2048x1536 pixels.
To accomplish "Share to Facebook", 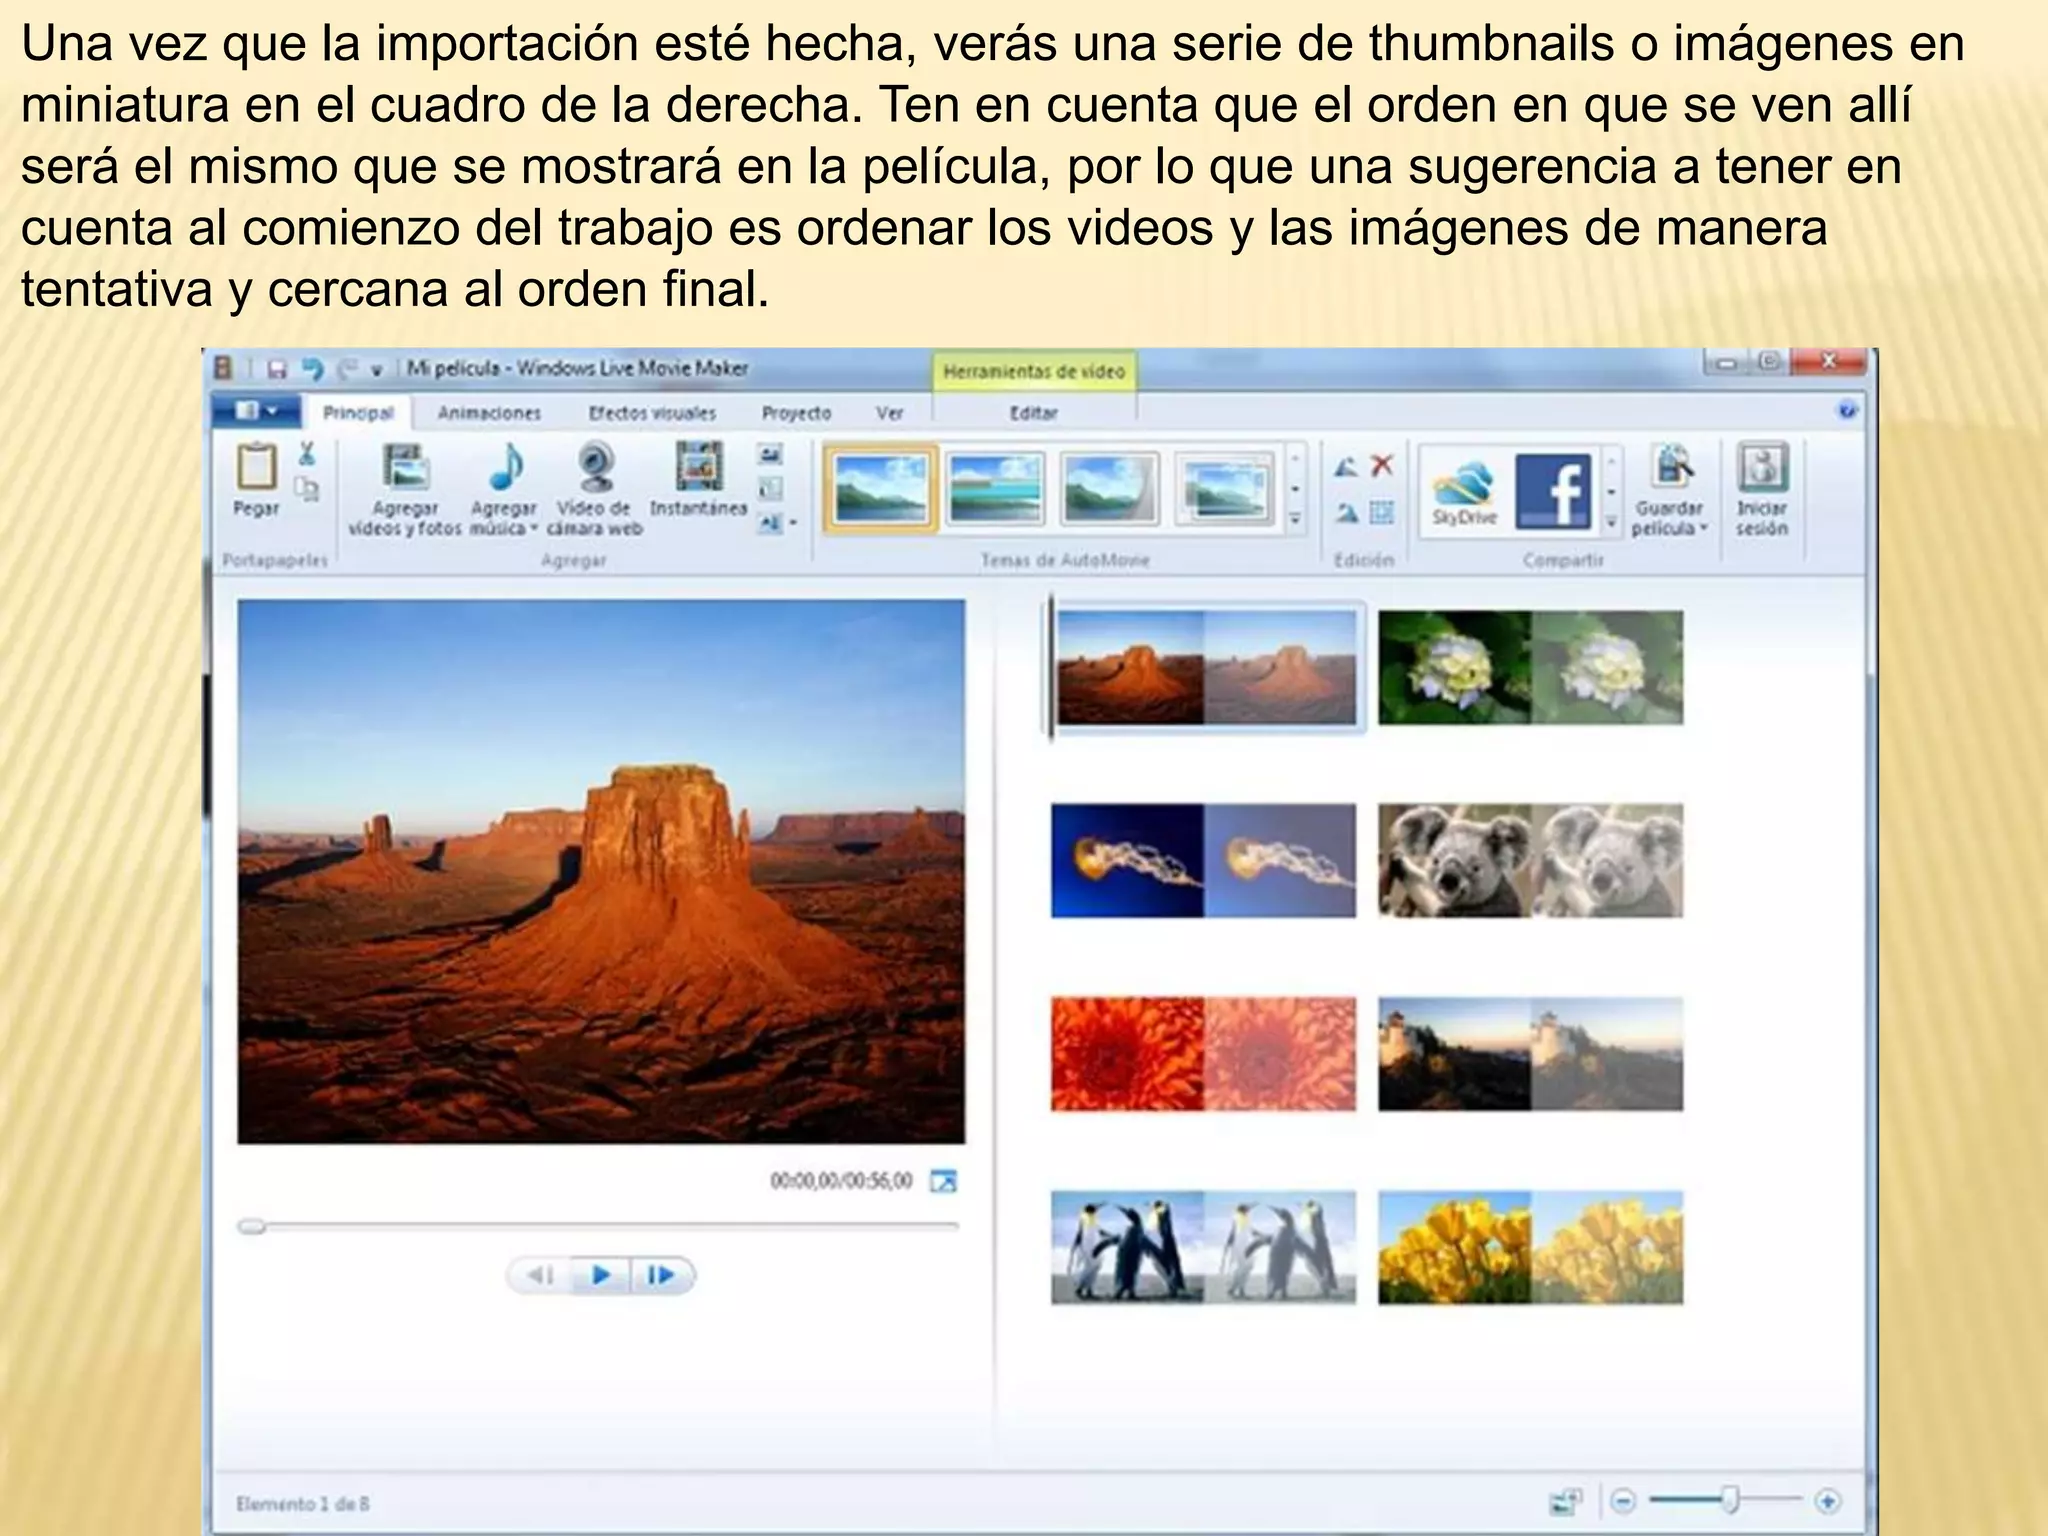I will 1553,490.
